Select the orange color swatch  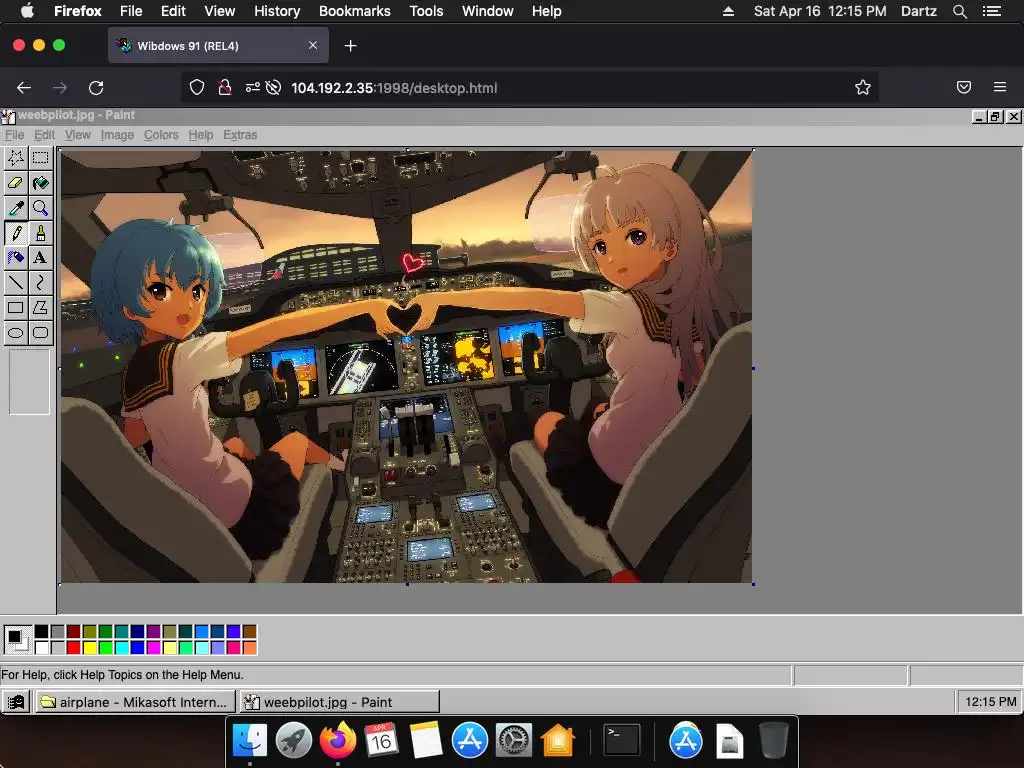click(x=249, y=648)
